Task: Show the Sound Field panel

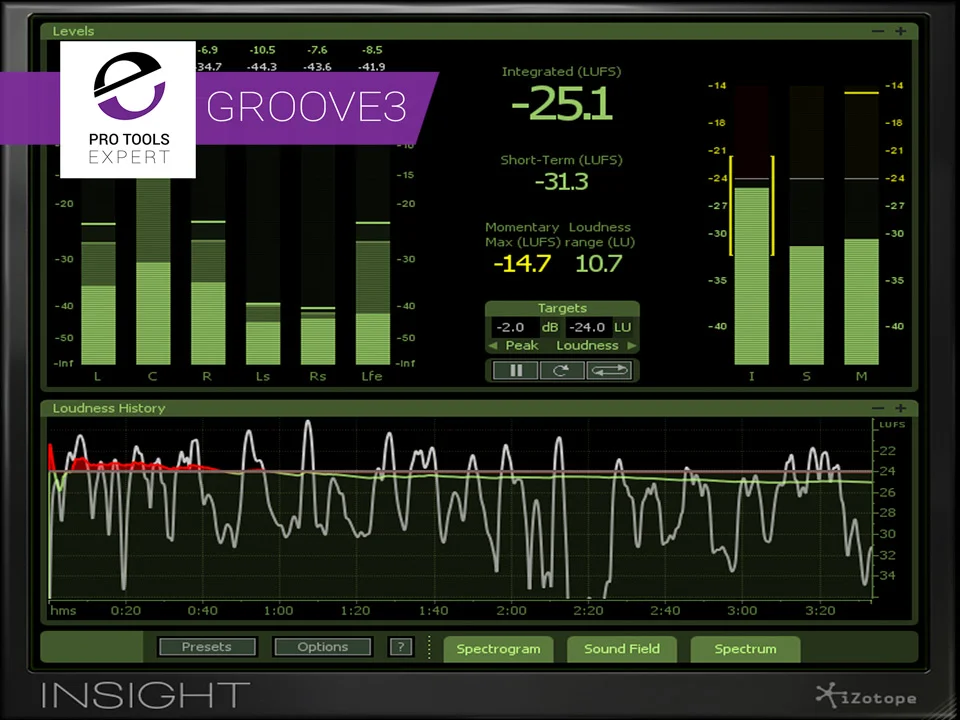Action: click(621, 649)
